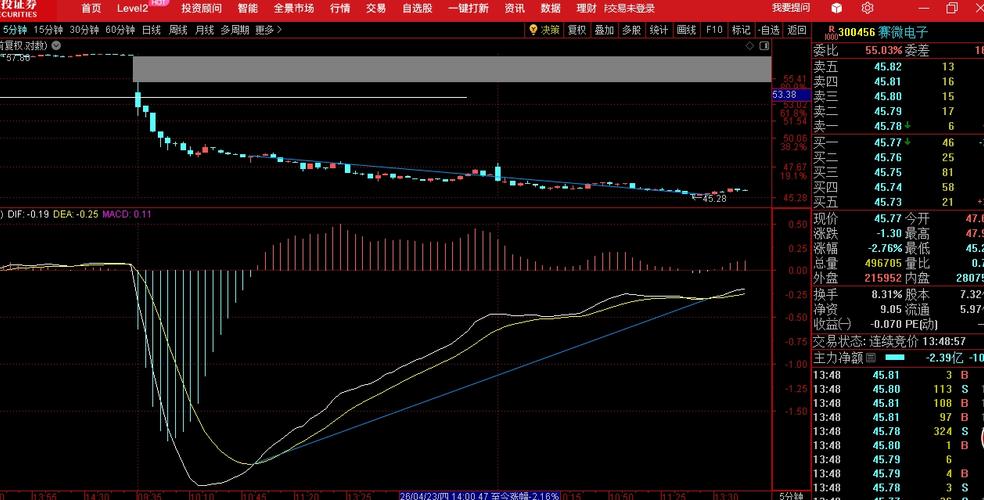The image size is (984, 500).
Task: Click the 复权 toolbar button
Action: tap(577, 29)
